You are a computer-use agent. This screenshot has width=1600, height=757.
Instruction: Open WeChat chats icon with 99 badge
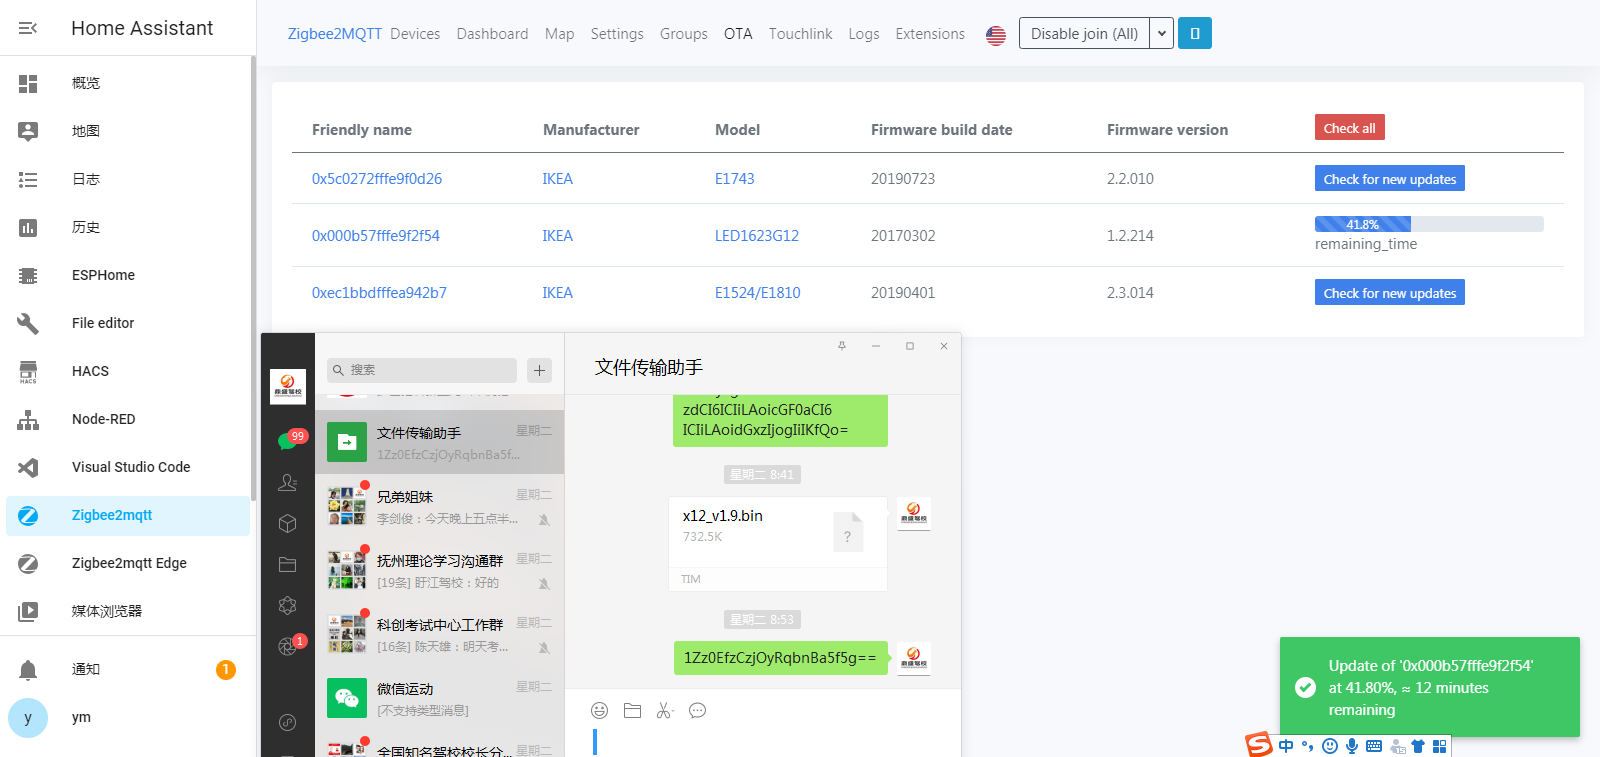288,440
